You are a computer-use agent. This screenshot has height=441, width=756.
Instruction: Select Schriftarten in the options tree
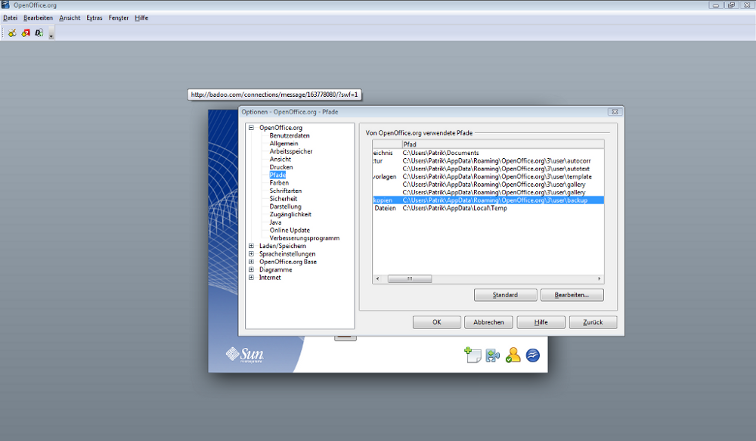pos(285,191)
